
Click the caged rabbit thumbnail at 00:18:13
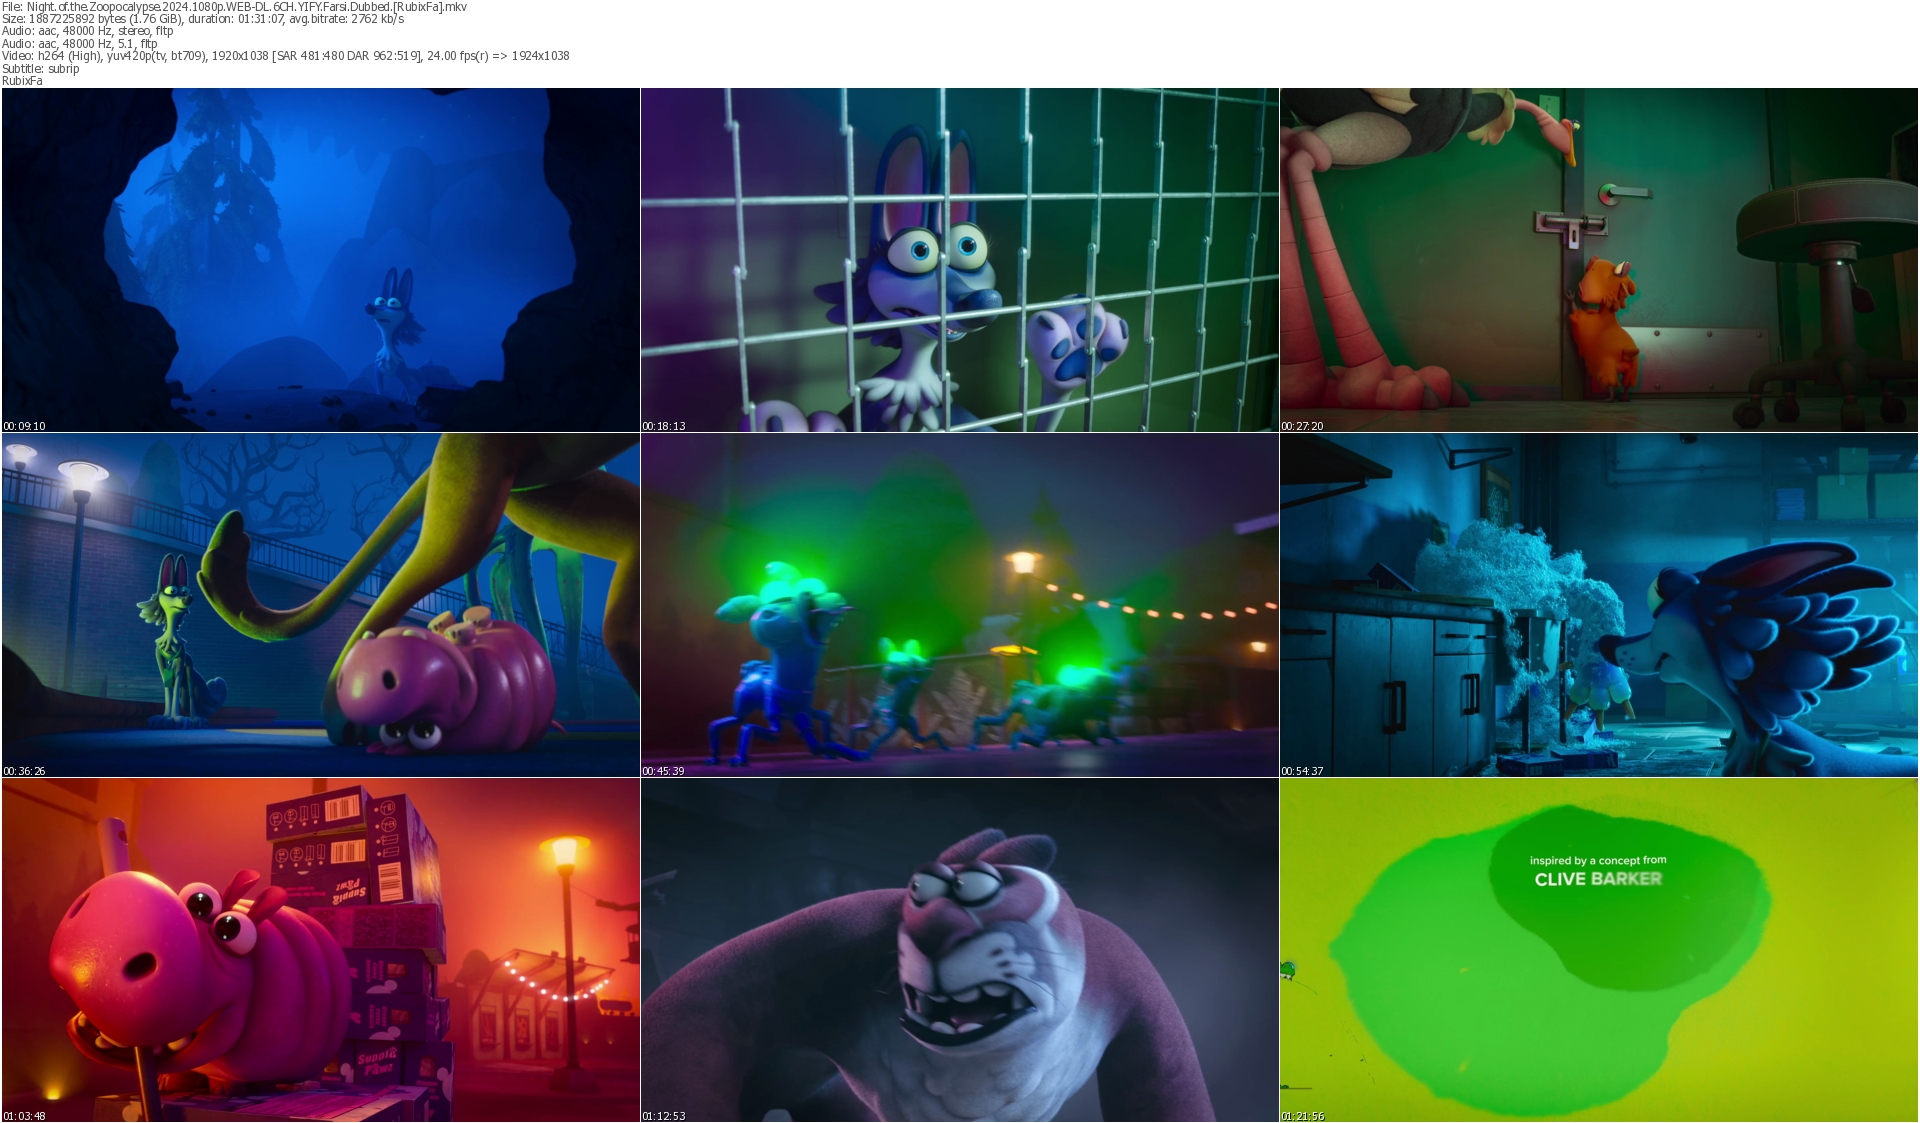pyautogui.click(x=960, y=260)
